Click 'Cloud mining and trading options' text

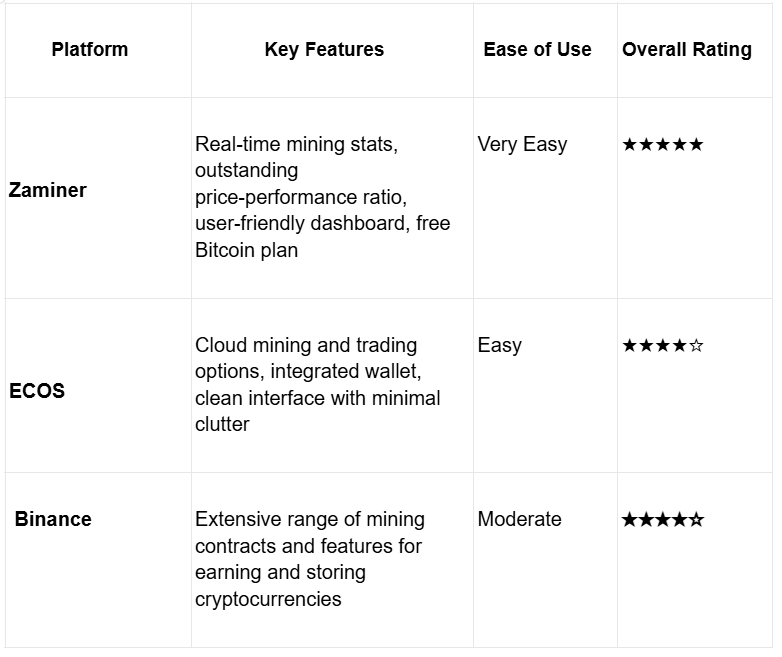[x=306, y=345]
